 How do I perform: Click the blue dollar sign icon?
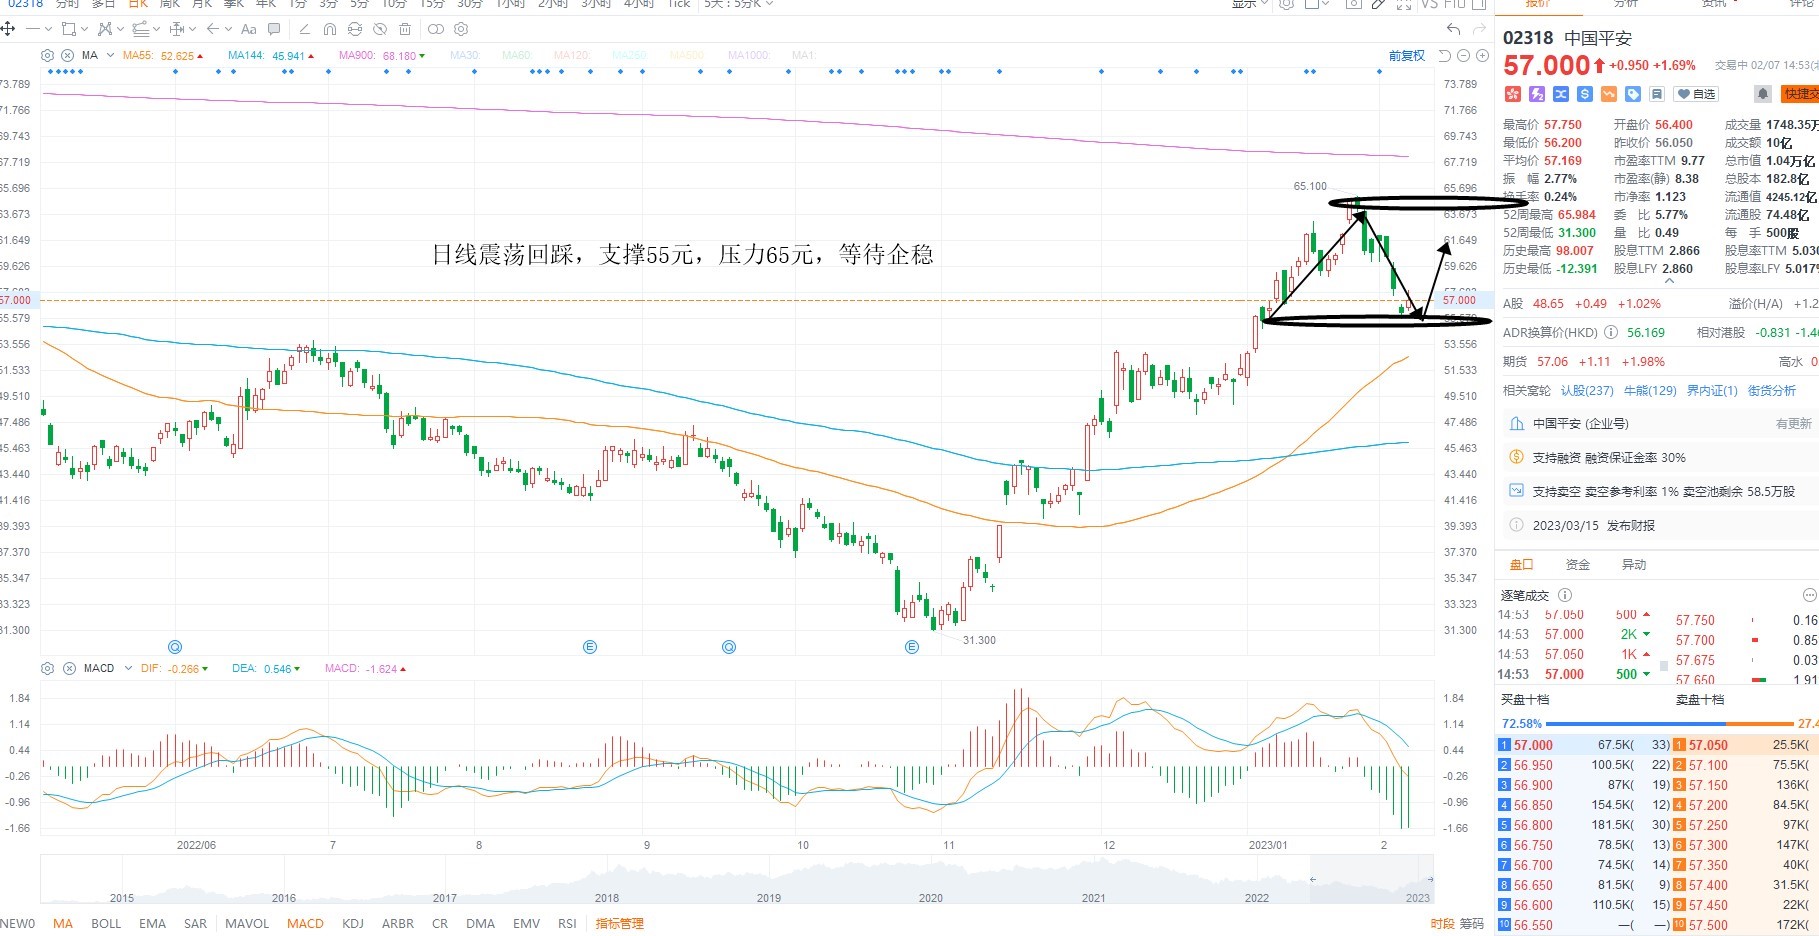tap(1585, 94)
